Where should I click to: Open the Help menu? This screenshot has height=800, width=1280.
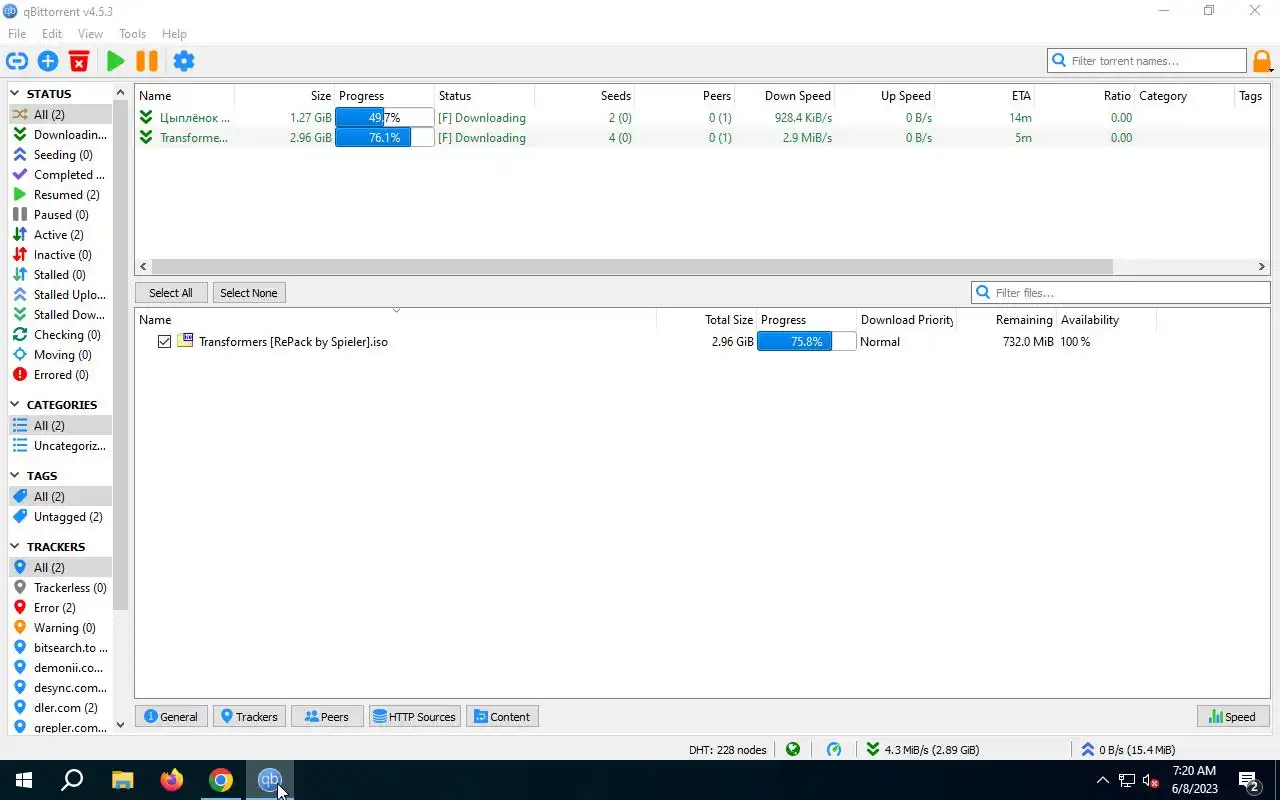coord(174,34)
